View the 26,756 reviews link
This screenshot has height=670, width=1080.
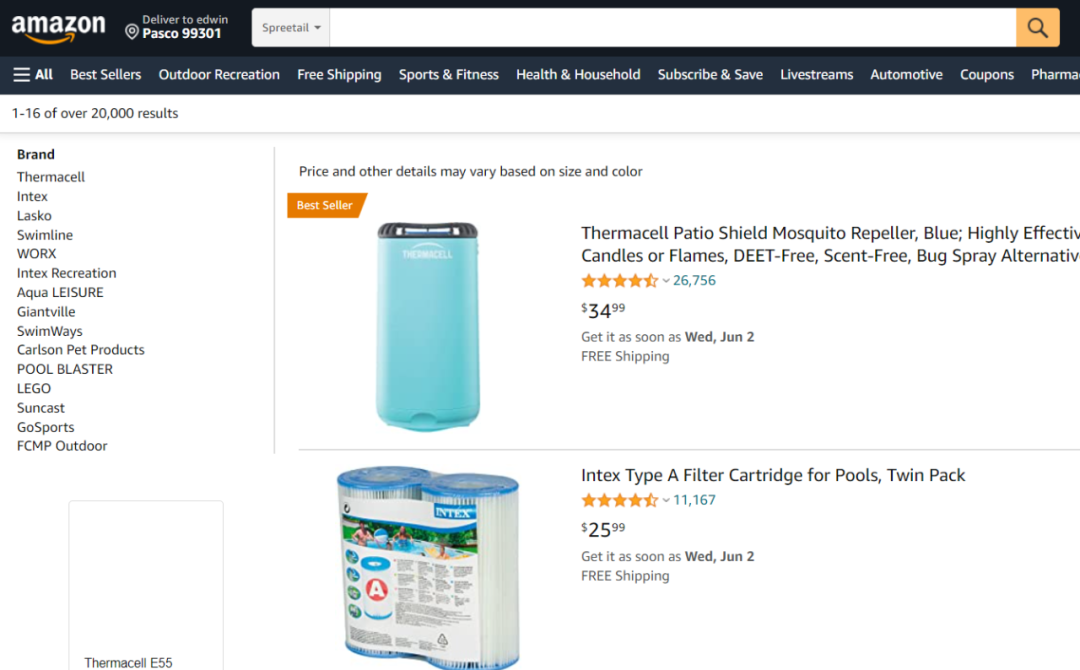(694, 280)
